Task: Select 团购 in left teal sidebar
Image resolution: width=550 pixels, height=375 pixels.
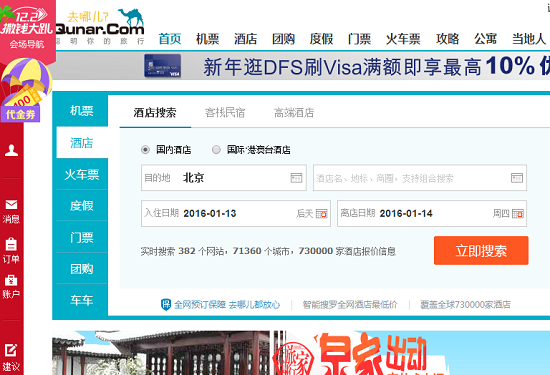Action: [82, 269]
